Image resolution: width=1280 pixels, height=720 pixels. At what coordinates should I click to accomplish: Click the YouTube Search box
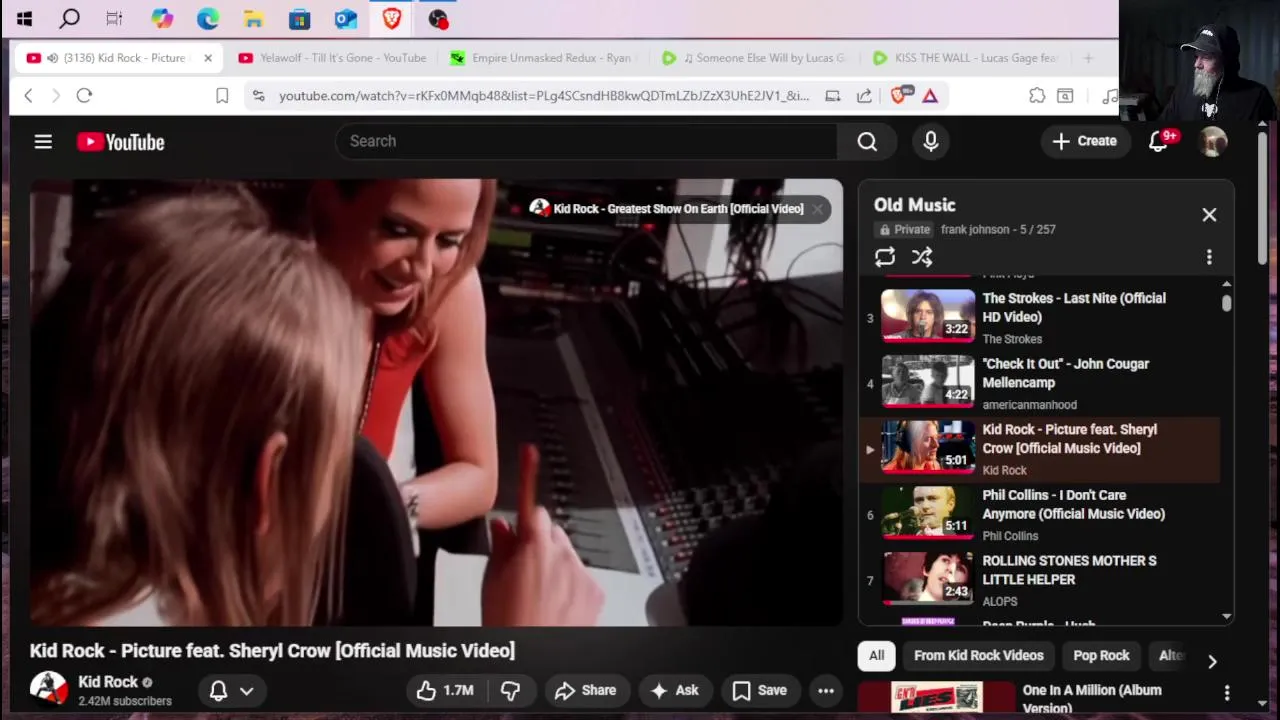pyautogui.click(x=586, y=141)
